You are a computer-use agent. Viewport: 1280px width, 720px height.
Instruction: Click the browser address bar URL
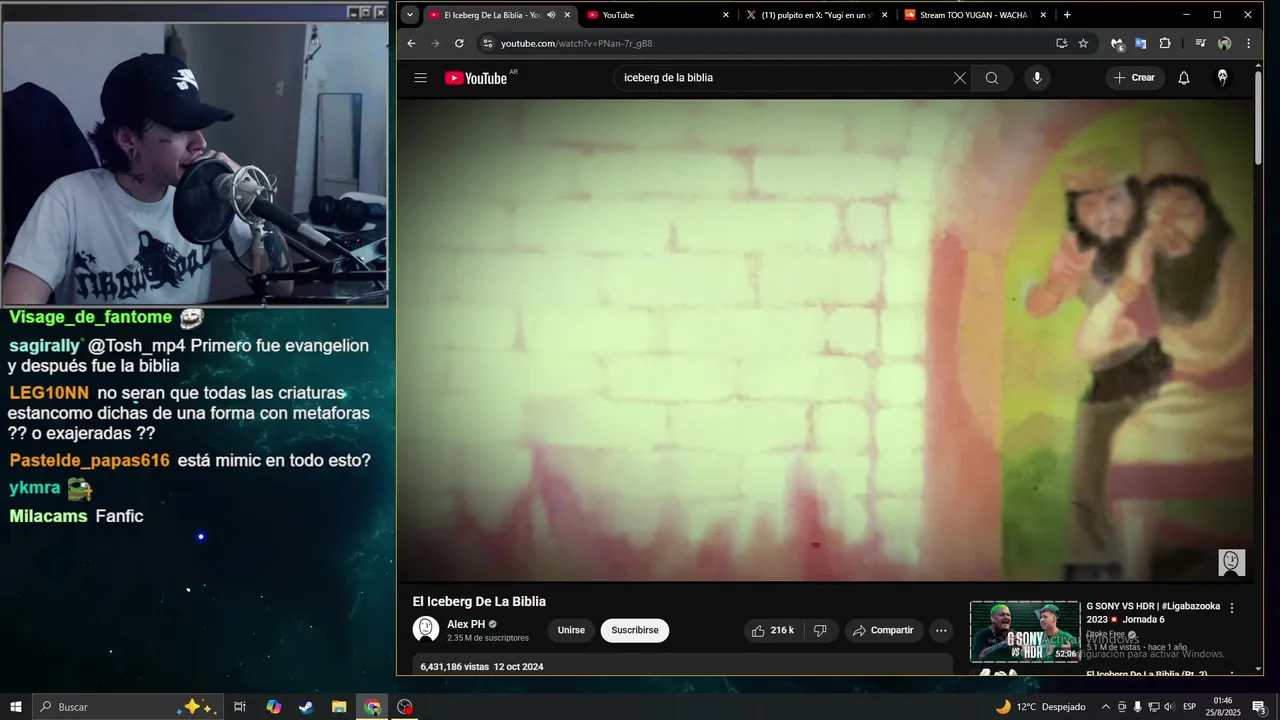click(576, 43)
